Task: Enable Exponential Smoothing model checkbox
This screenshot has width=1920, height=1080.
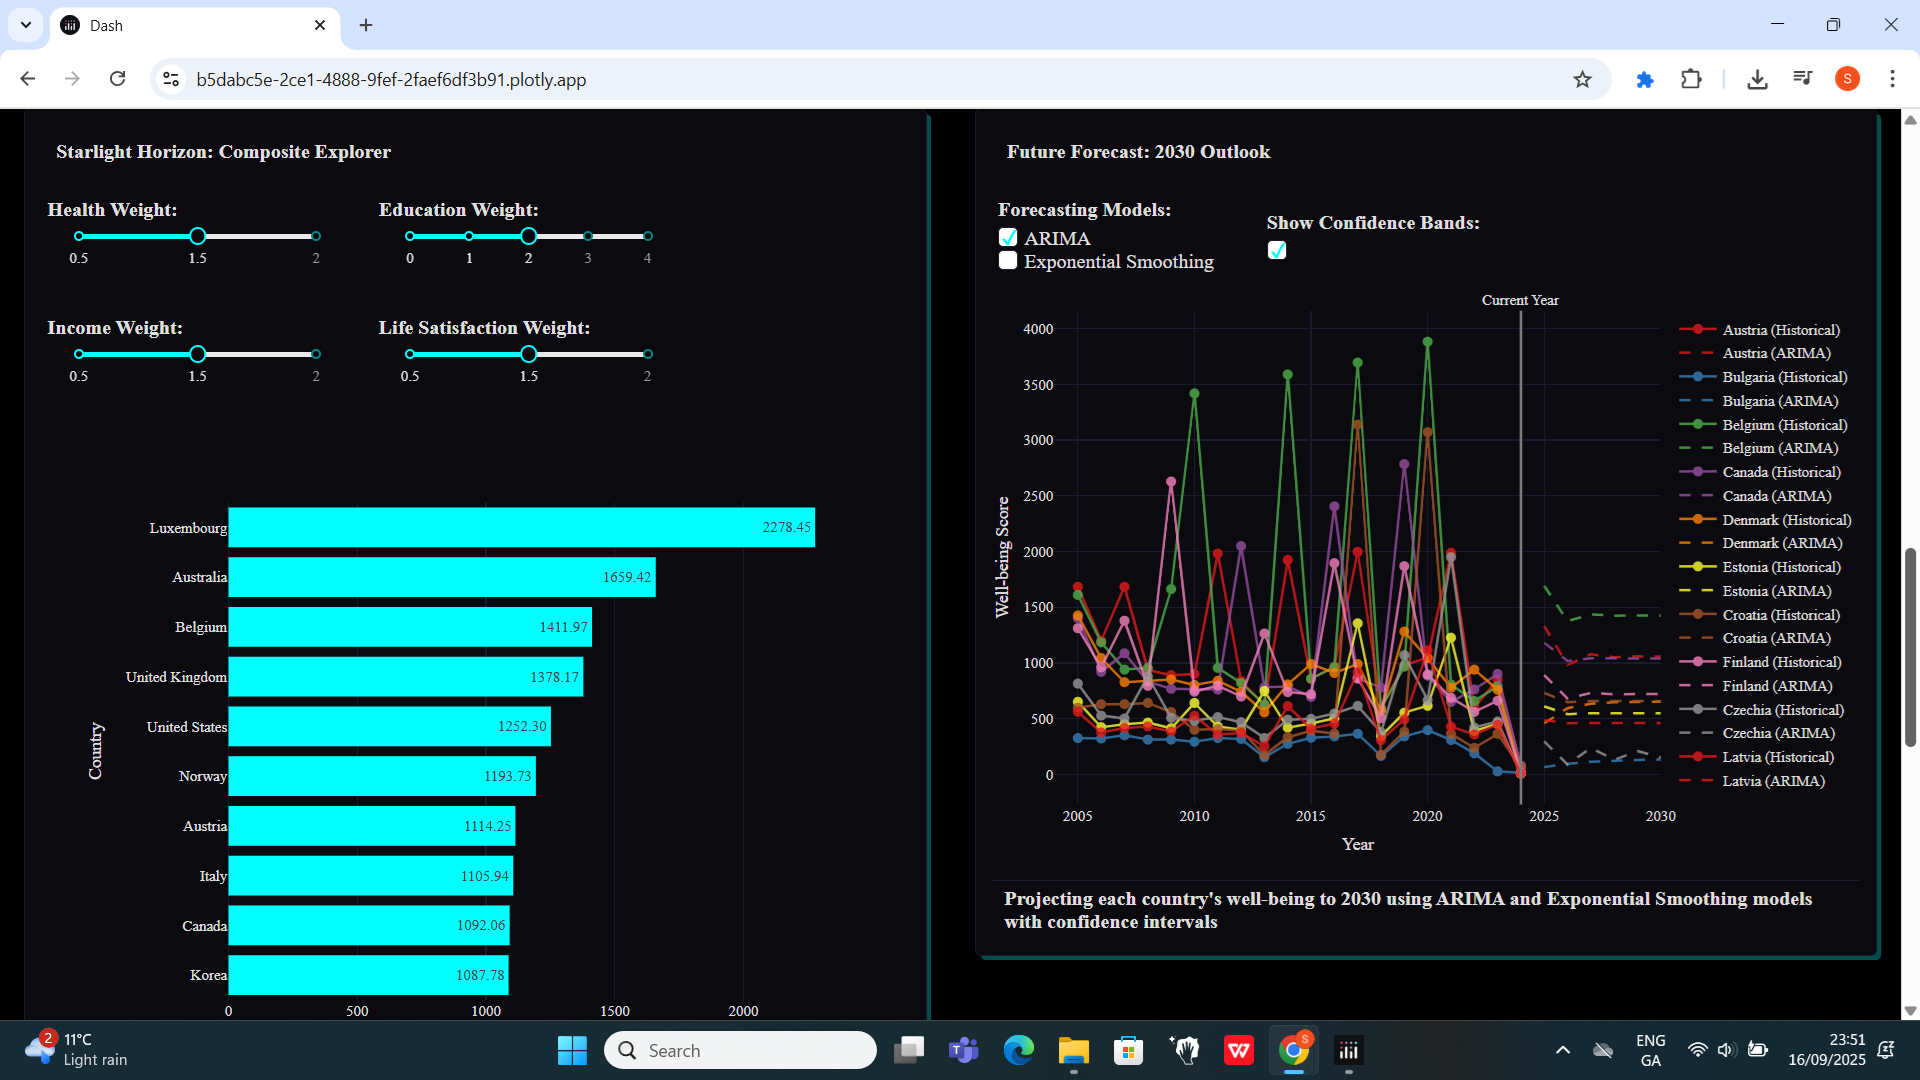Action: [x=1008, y=261]
